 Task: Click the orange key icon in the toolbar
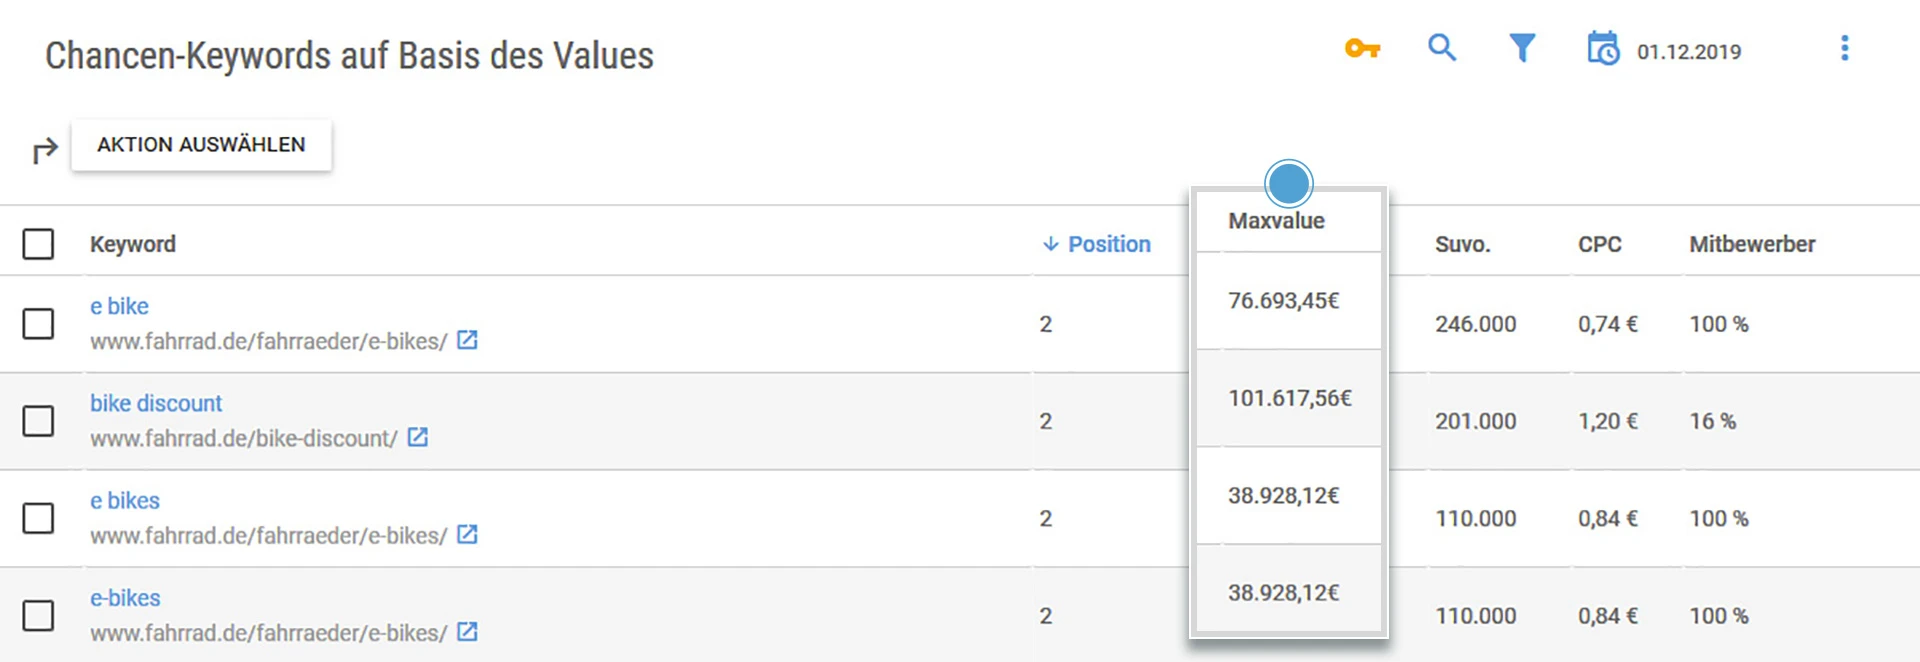pos(1363,48)
